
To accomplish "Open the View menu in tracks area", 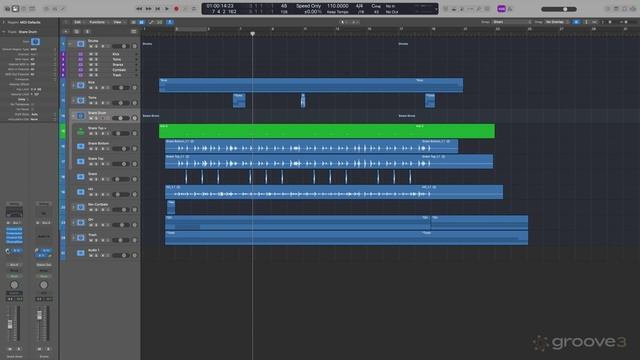I will [118, 22].
